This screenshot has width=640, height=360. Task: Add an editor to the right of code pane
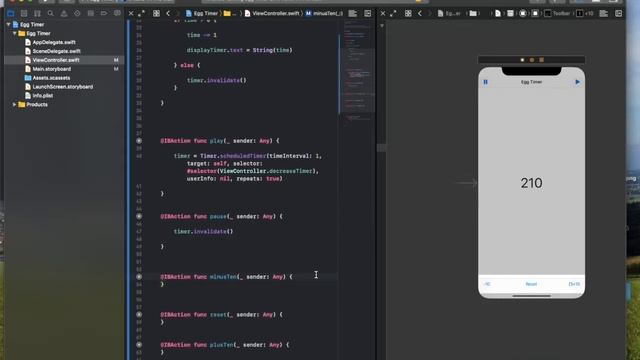click(x=368, y=13)
